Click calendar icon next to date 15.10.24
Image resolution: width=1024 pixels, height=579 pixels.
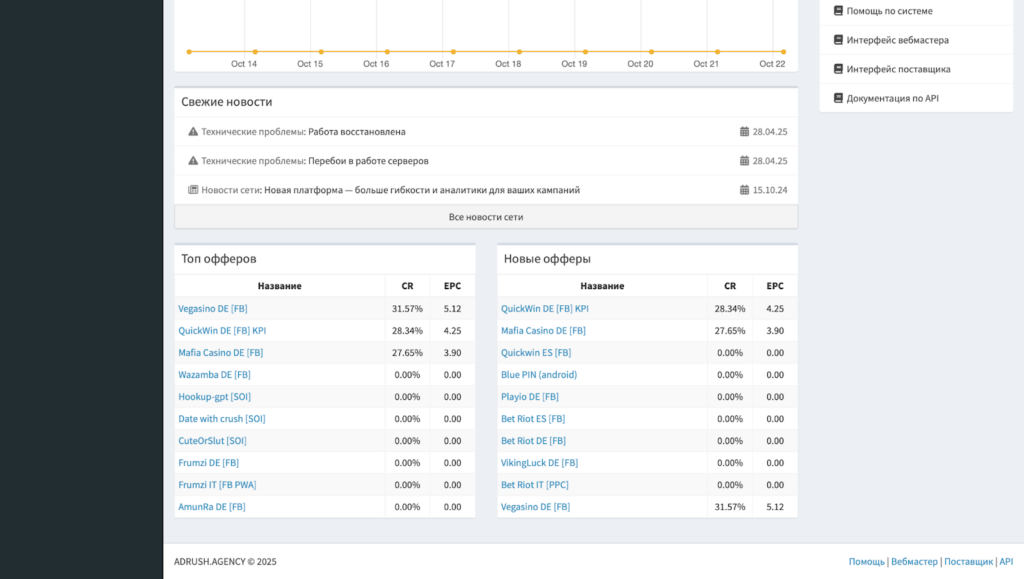tap(744, 190)
